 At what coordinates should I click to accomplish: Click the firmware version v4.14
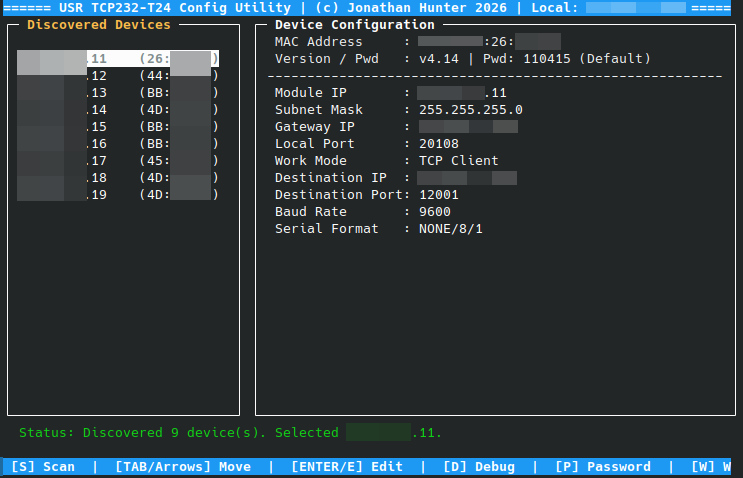(439, 59)
